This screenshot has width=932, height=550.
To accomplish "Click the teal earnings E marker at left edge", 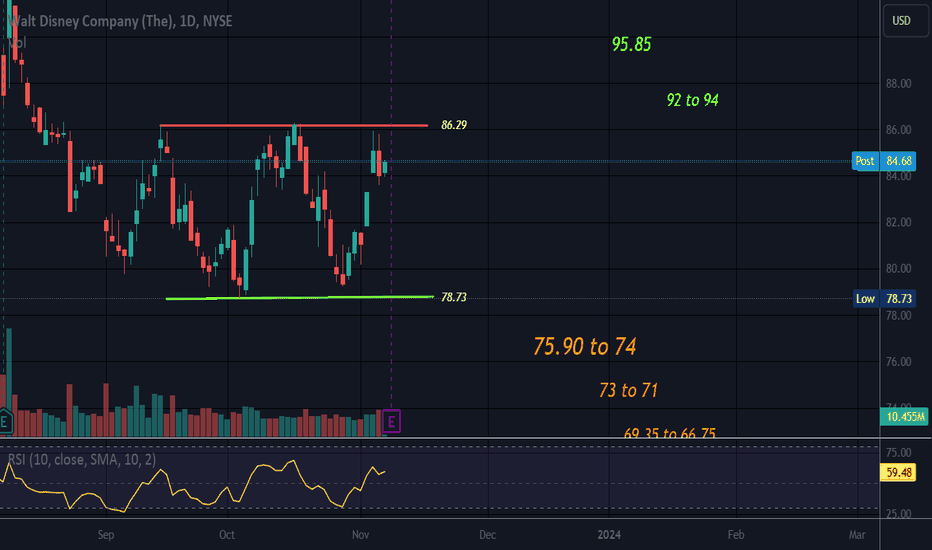I will pos(4,422).
